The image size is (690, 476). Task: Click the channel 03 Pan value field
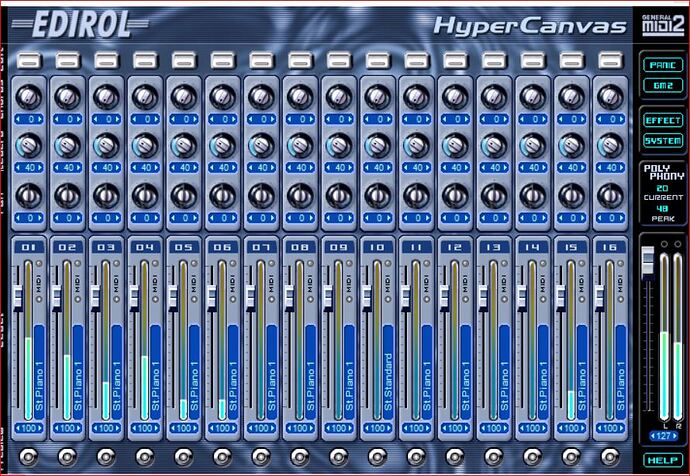click(x=106, y=218)
